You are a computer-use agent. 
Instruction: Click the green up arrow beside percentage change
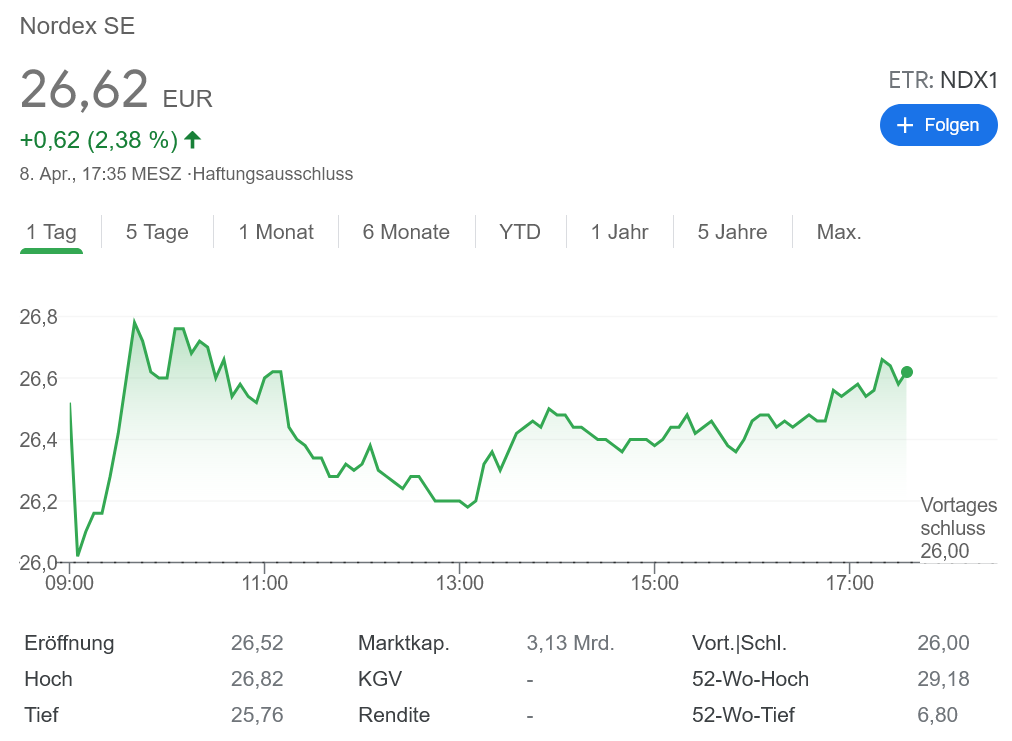click(x=193, y=139)
